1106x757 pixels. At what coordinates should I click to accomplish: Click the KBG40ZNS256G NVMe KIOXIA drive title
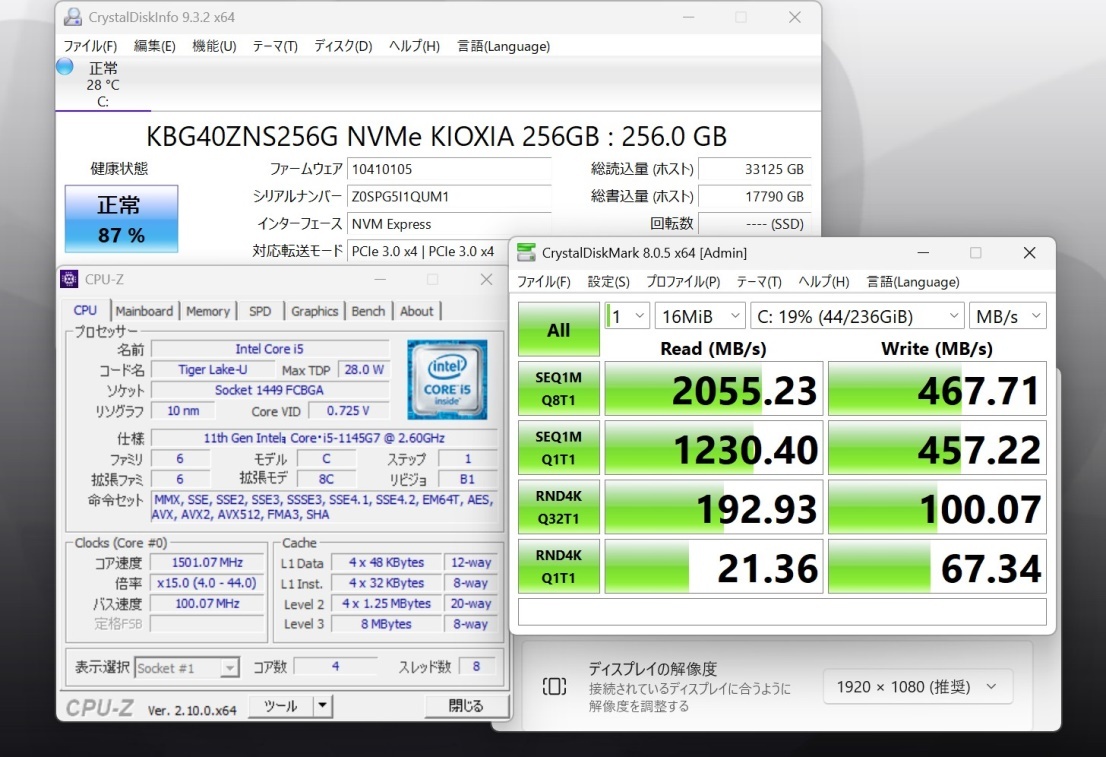coord(437,135)
